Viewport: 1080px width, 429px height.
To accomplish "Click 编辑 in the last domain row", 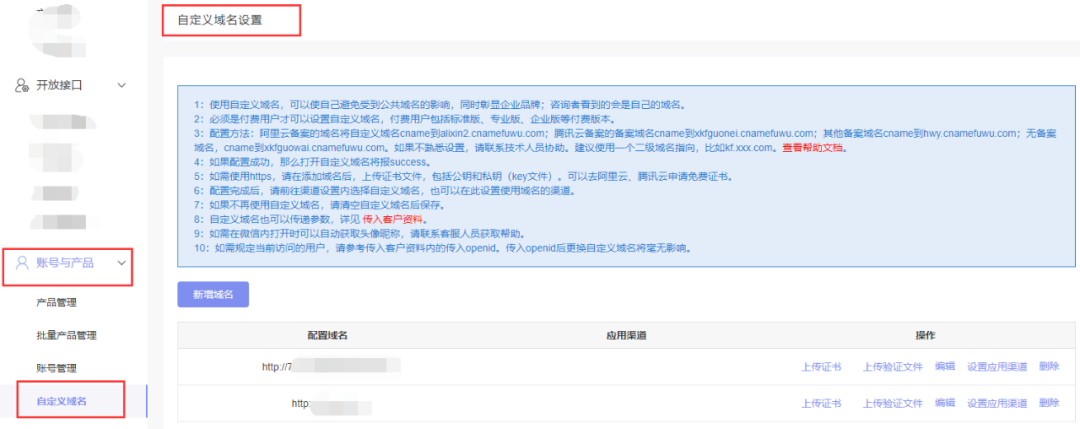I will (x=945, y=403).
